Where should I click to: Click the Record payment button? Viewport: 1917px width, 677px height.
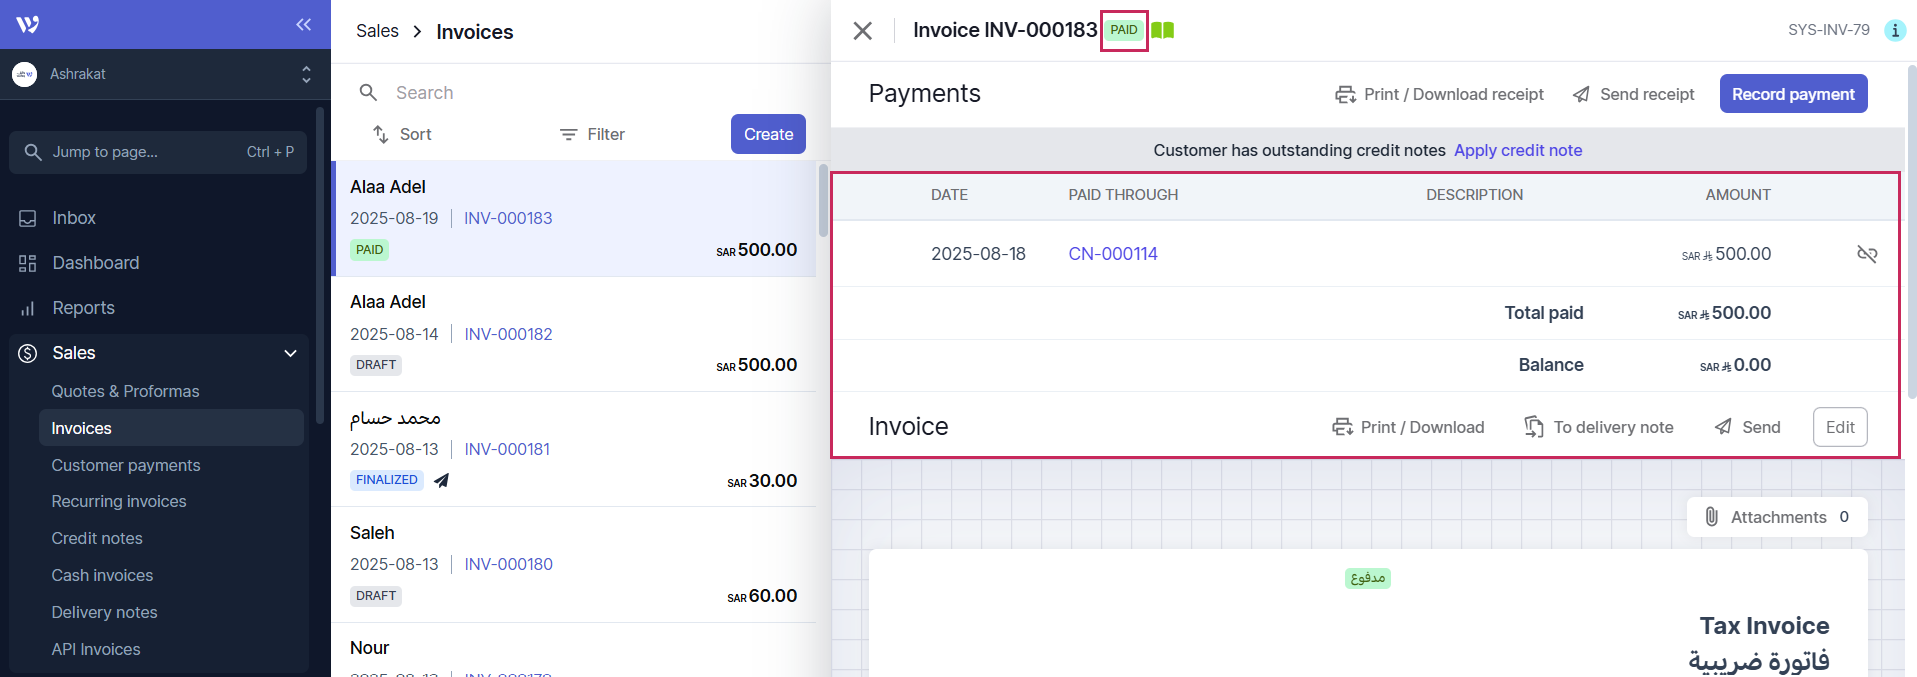tap(1792, 94)
